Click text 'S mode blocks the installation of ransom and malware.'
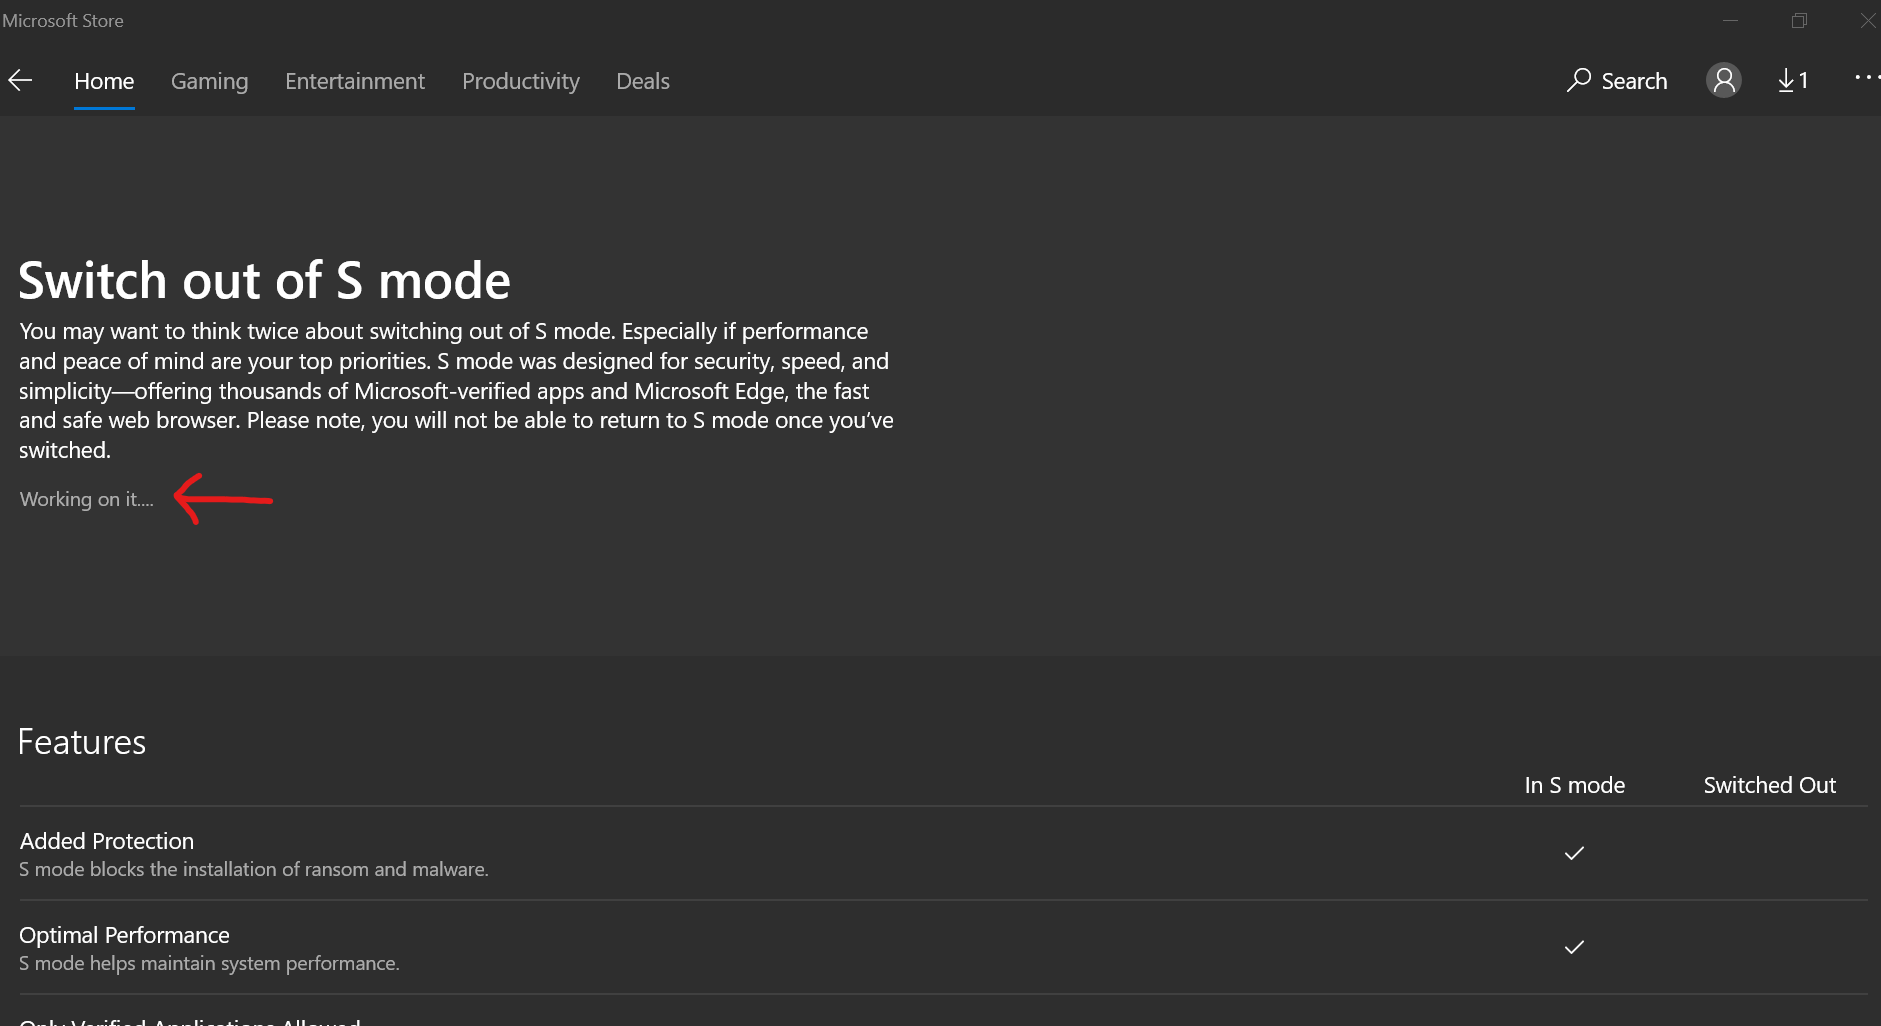Image resolution: width=1881 pixels, height=1026 pixels. click(254, 869)
